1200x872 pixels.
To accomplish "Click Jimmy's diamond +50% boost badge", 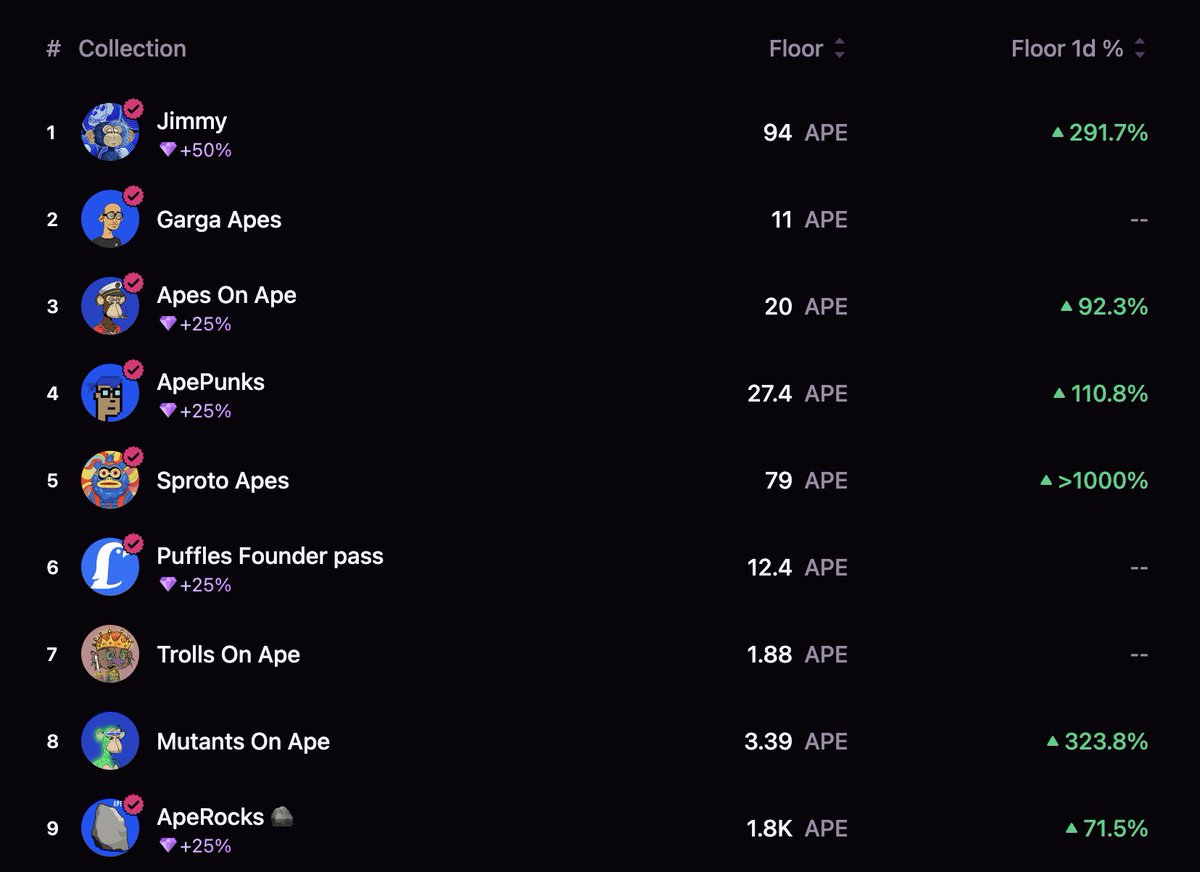I will click(x=195, y=150).
